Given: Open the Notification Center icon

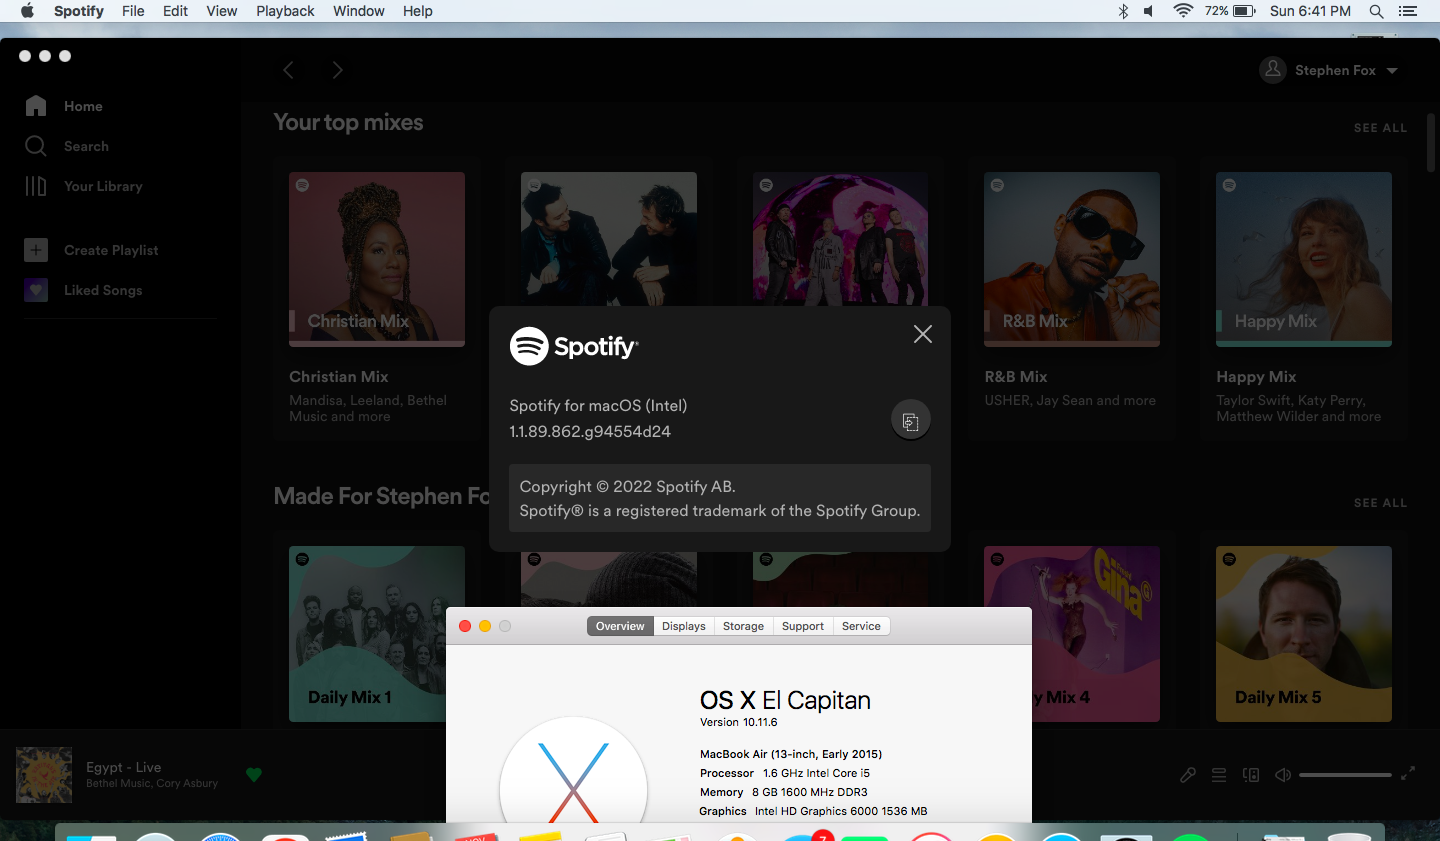Looking at the screenshot, I should [1408, 11].
